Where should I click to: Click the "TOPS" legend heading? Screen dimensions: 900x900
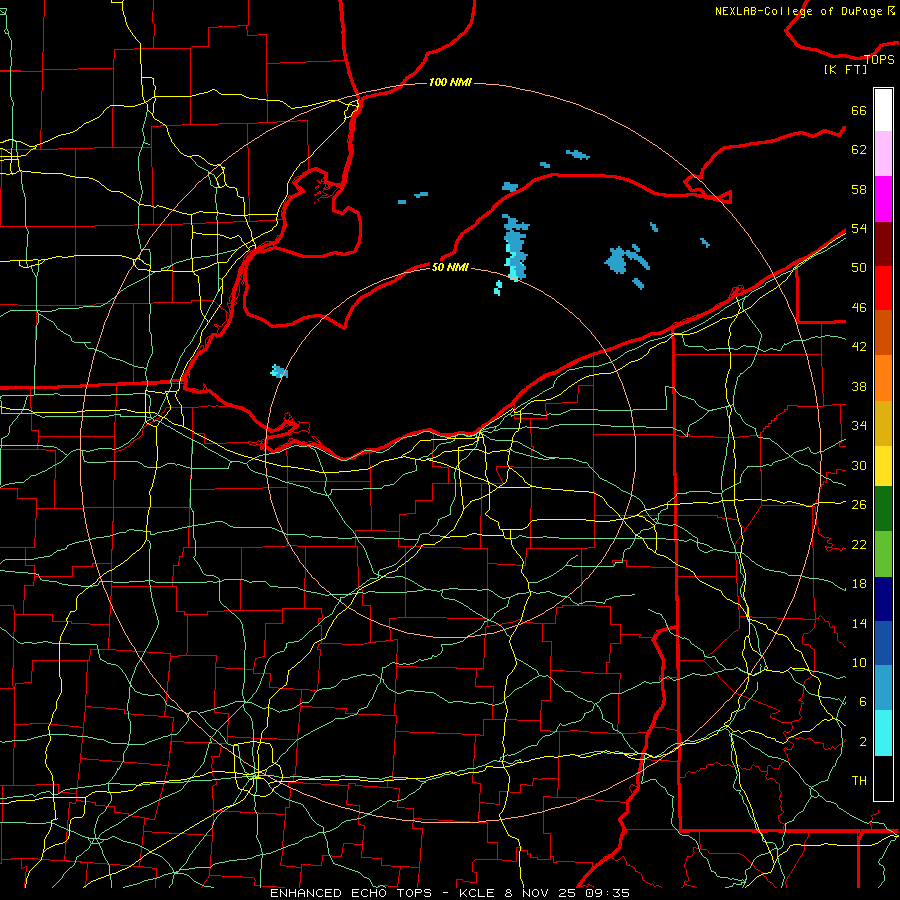pos(879,59)
